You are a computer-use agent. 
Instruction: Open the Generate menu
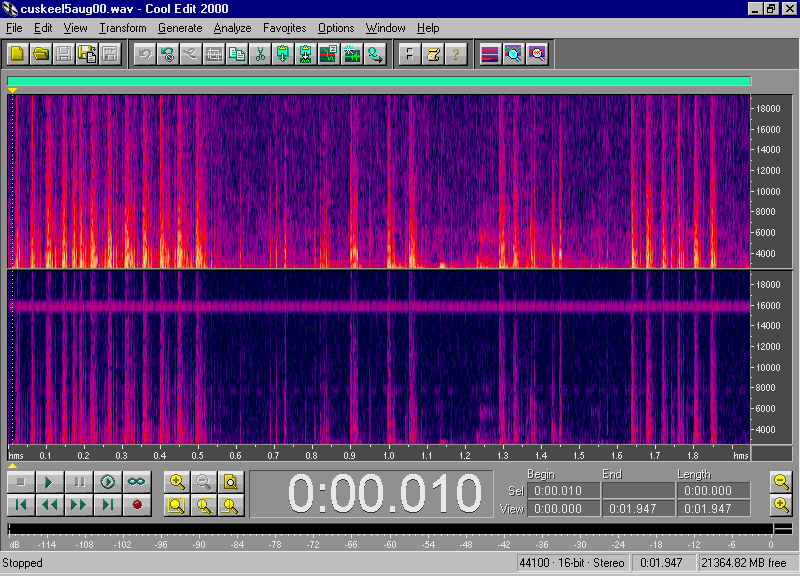click(x=180, y=28)
